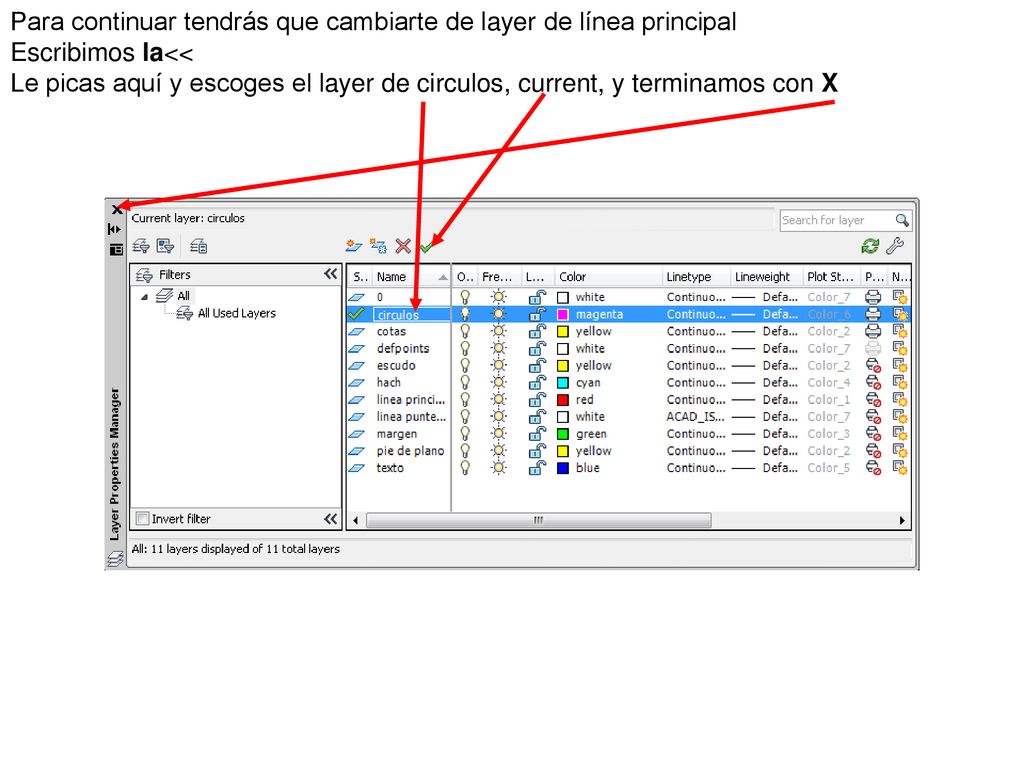Click magenta color swatch of circulos
The width and height of the screenshot is (1024, 768).
pyautogui.click(x=563, y=315)
